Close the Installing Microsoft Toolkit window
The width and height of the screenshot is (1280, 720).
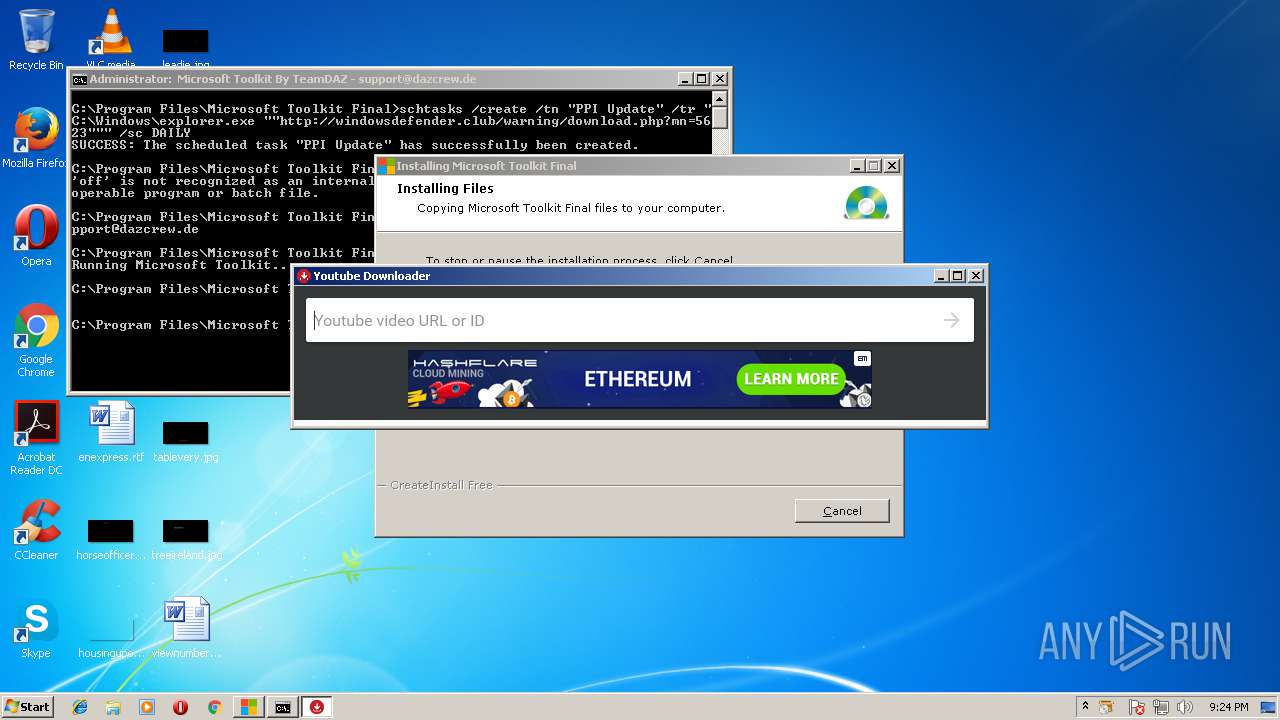pyautogui.click(x=892, y=166)
